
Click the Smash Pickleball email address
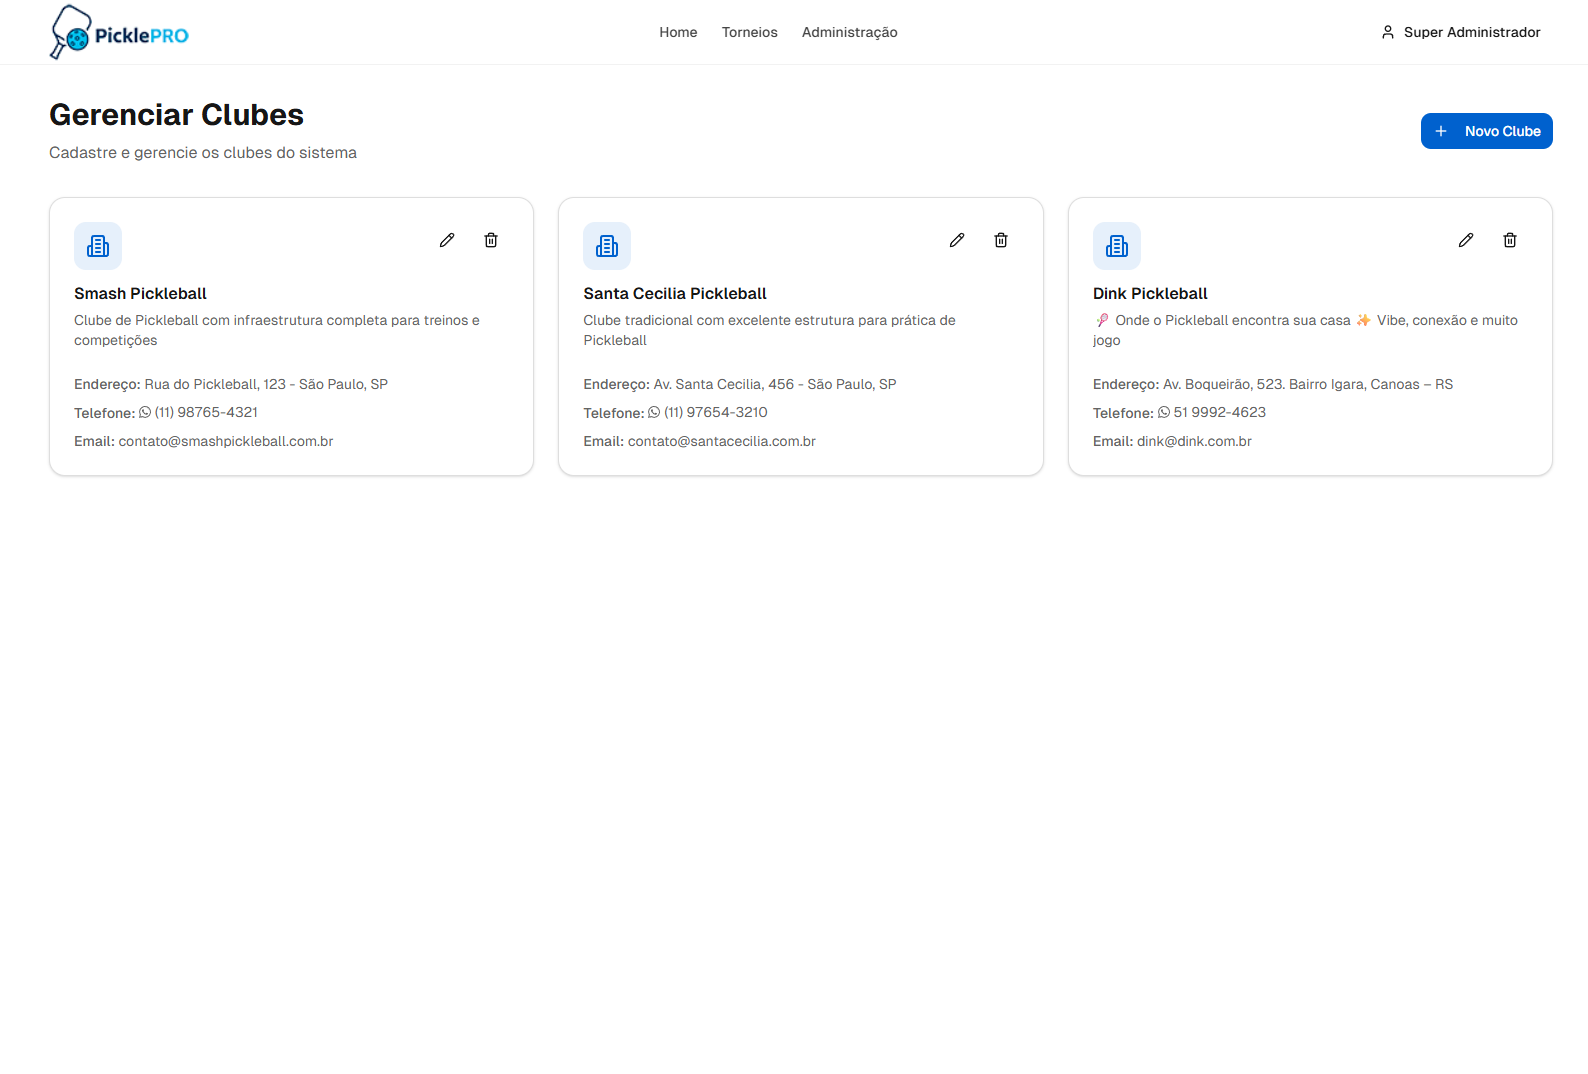coord(225,441)
